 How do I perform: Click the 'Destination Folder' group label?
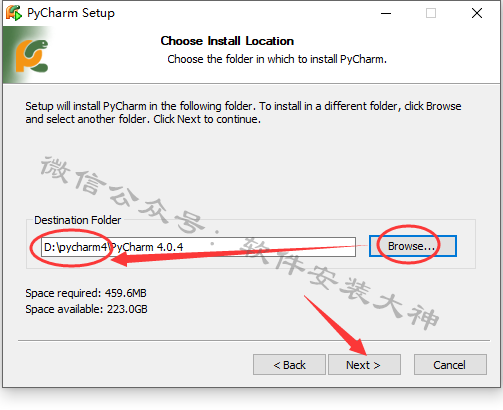pyautogui.click(x=78, y=220)
